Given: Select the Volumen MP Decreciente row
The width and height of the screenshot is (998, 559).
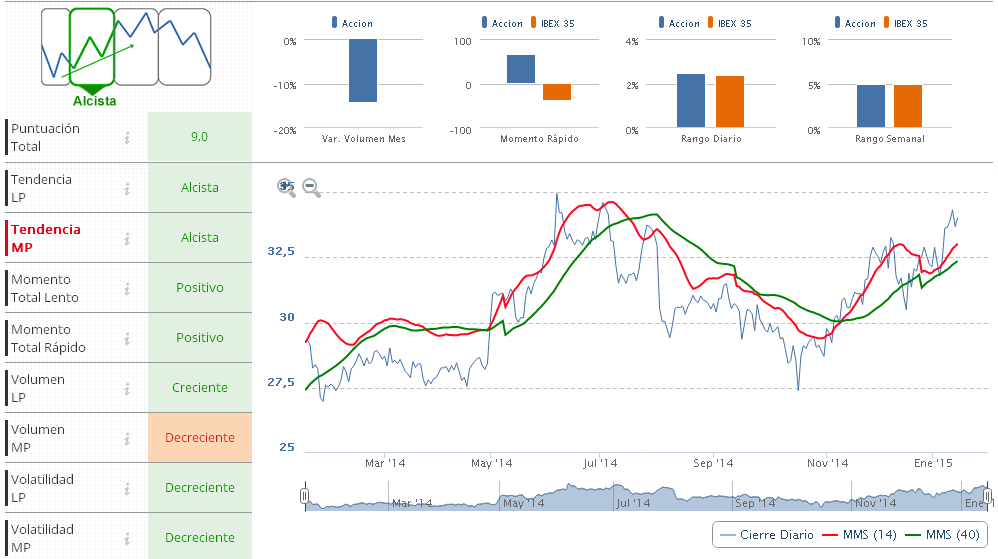Looking at the screenshot, I should coord(199,438).
